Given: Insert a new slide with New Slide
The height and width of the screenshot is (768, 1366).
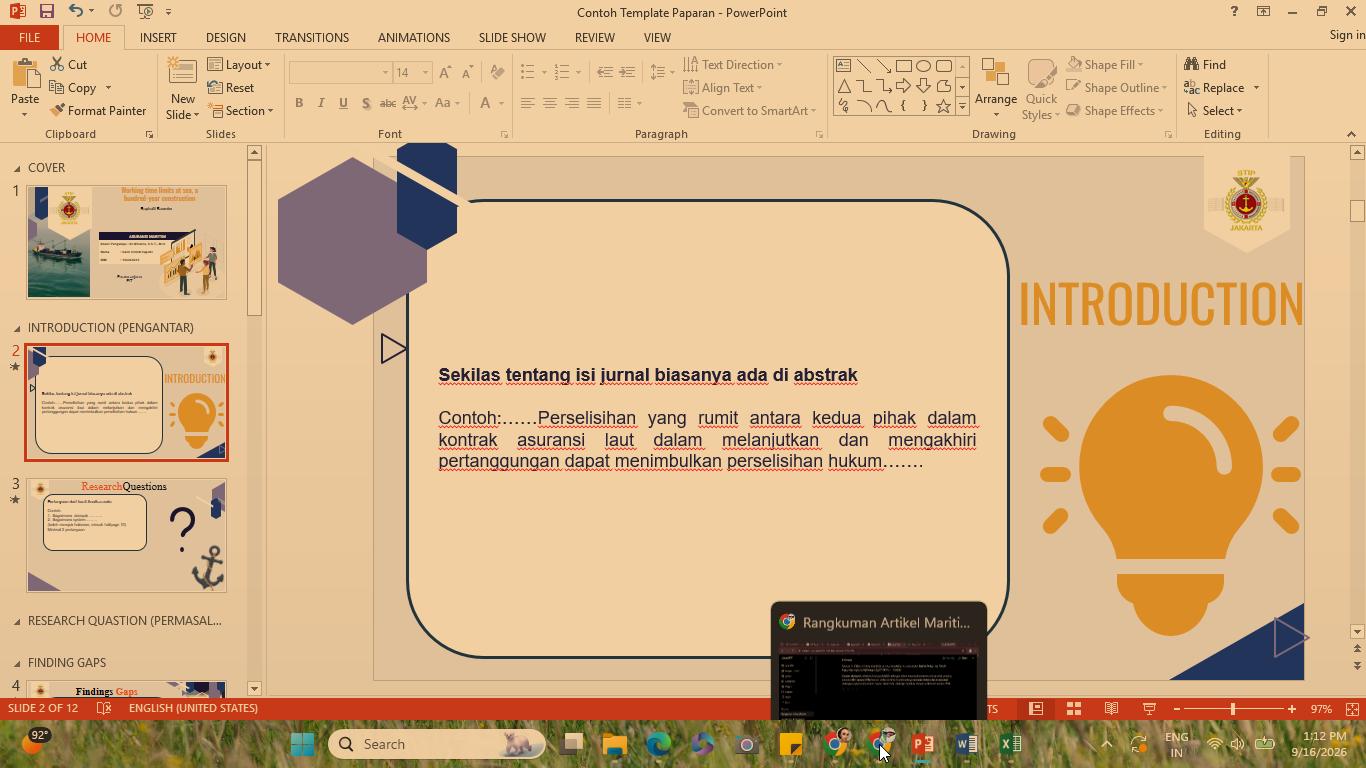Looking at the screenshot, I should point(182,89).
